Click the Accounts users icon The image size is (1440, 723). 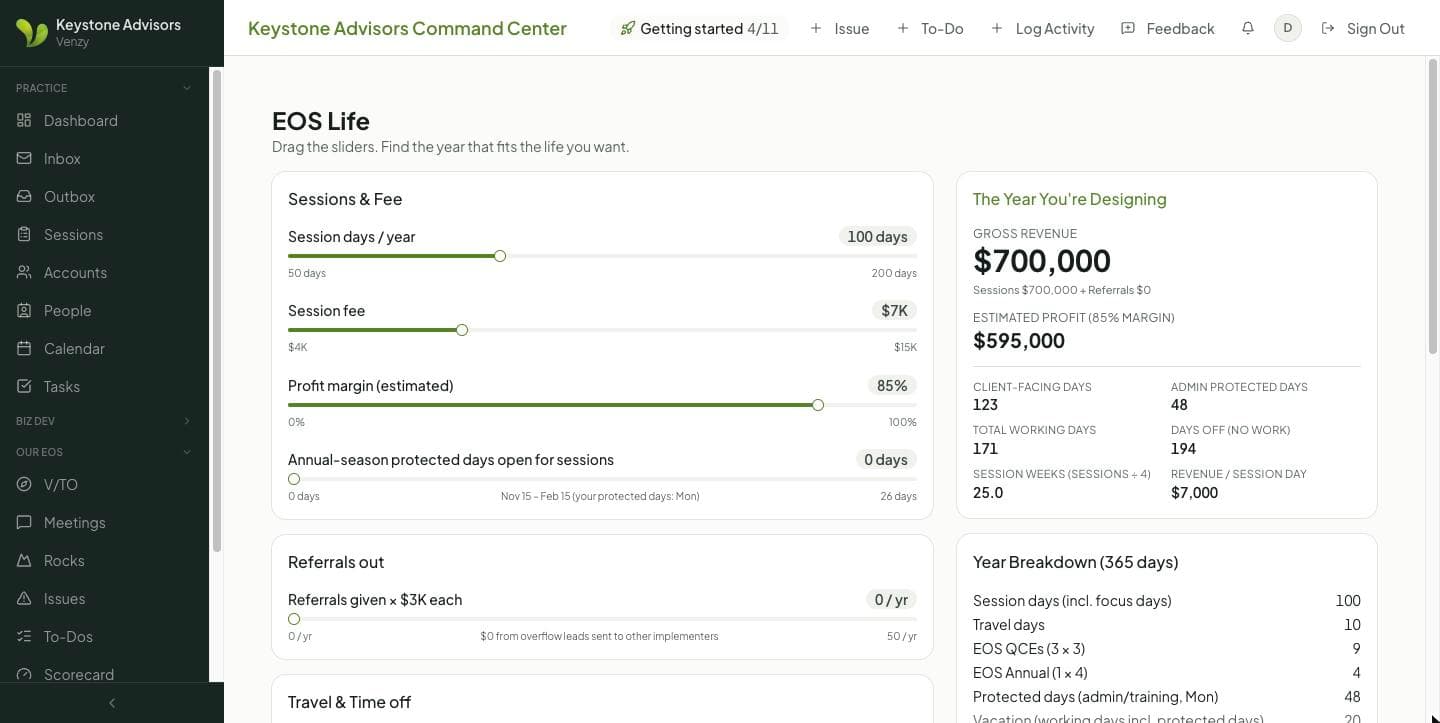pos(24,272)
